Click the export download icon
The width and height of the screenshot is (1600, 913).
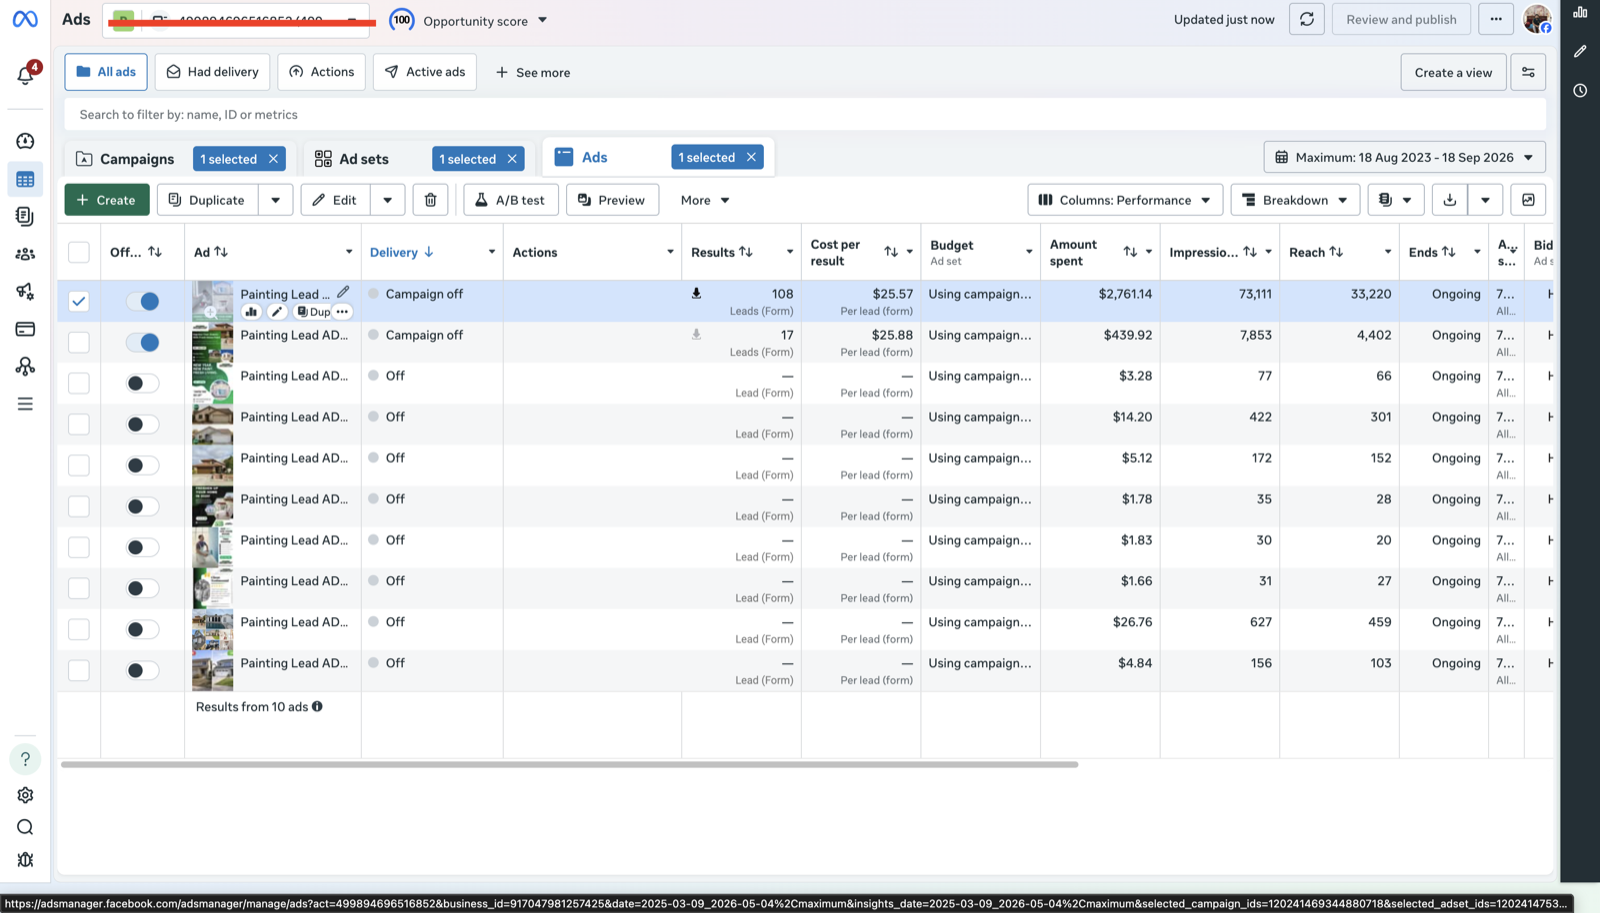[1450, 200]
